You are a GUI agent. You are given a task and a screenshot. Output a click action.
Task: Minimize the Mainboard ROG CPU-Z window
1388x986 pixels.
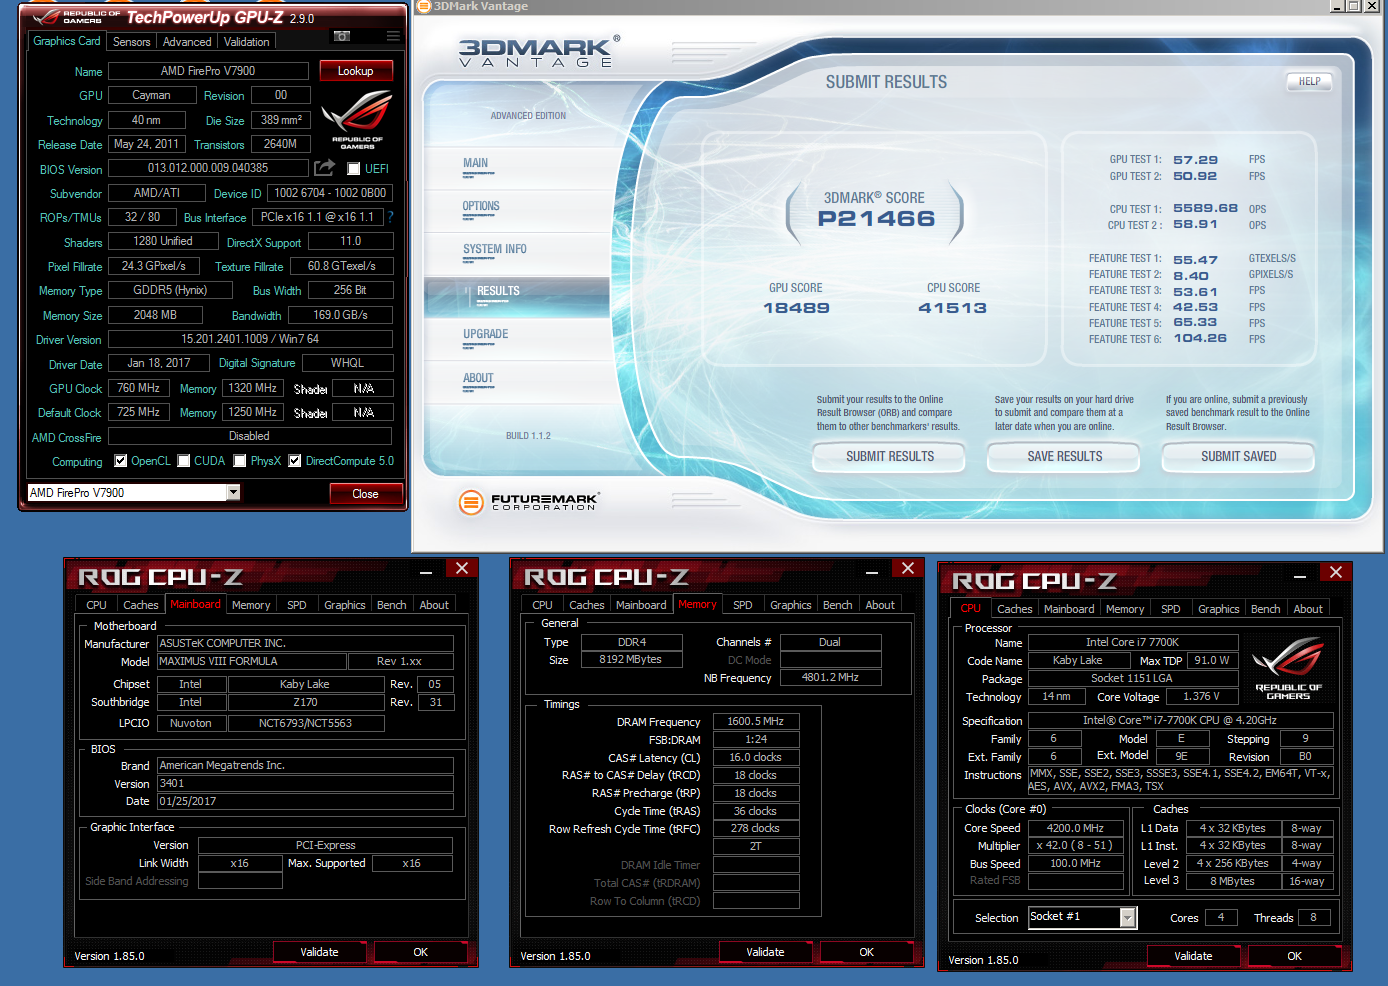coord(426,570)
